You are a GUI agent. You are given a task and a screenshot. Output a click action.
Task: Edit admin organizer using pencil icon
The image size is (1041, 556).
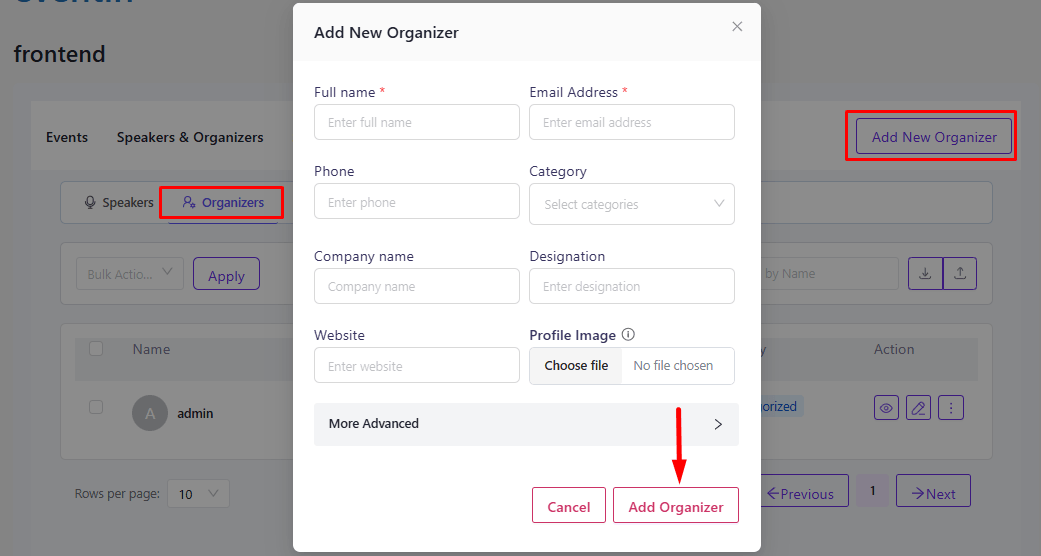(918, 408)
